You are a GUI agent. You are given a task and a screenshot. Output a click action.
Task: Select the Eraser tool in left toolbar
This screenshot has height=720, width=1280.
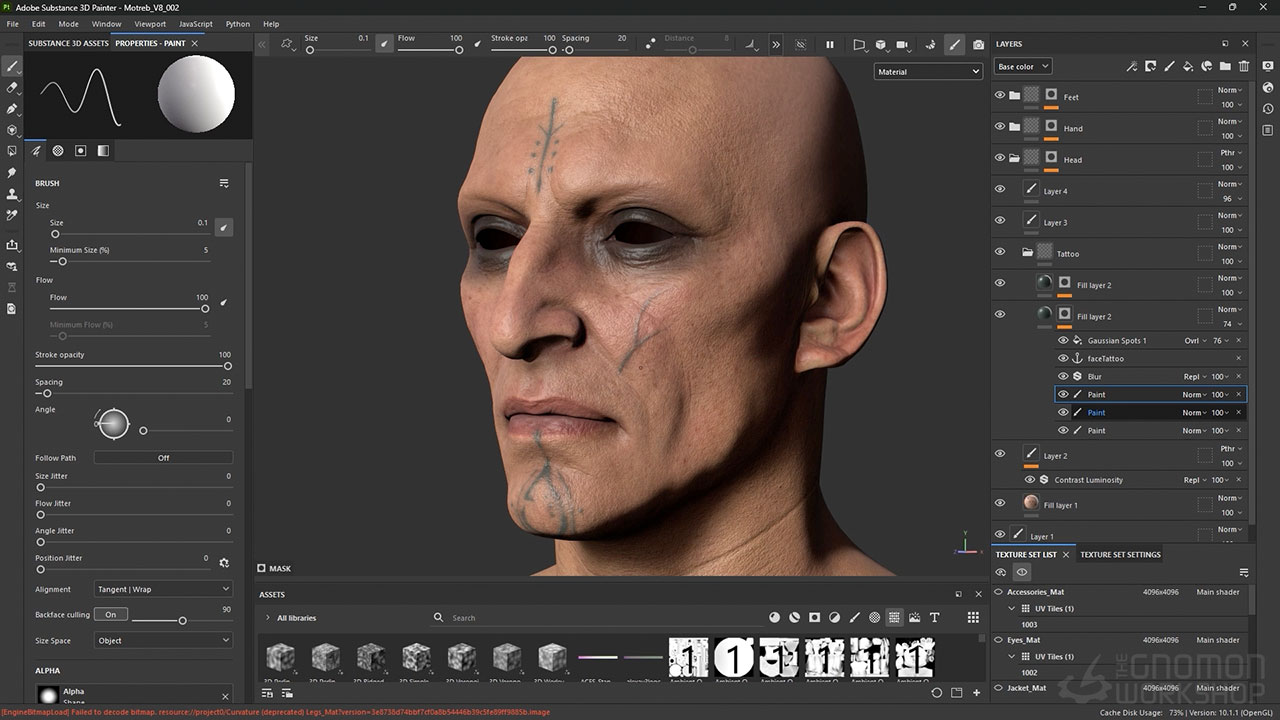click(x=12, y=88)
